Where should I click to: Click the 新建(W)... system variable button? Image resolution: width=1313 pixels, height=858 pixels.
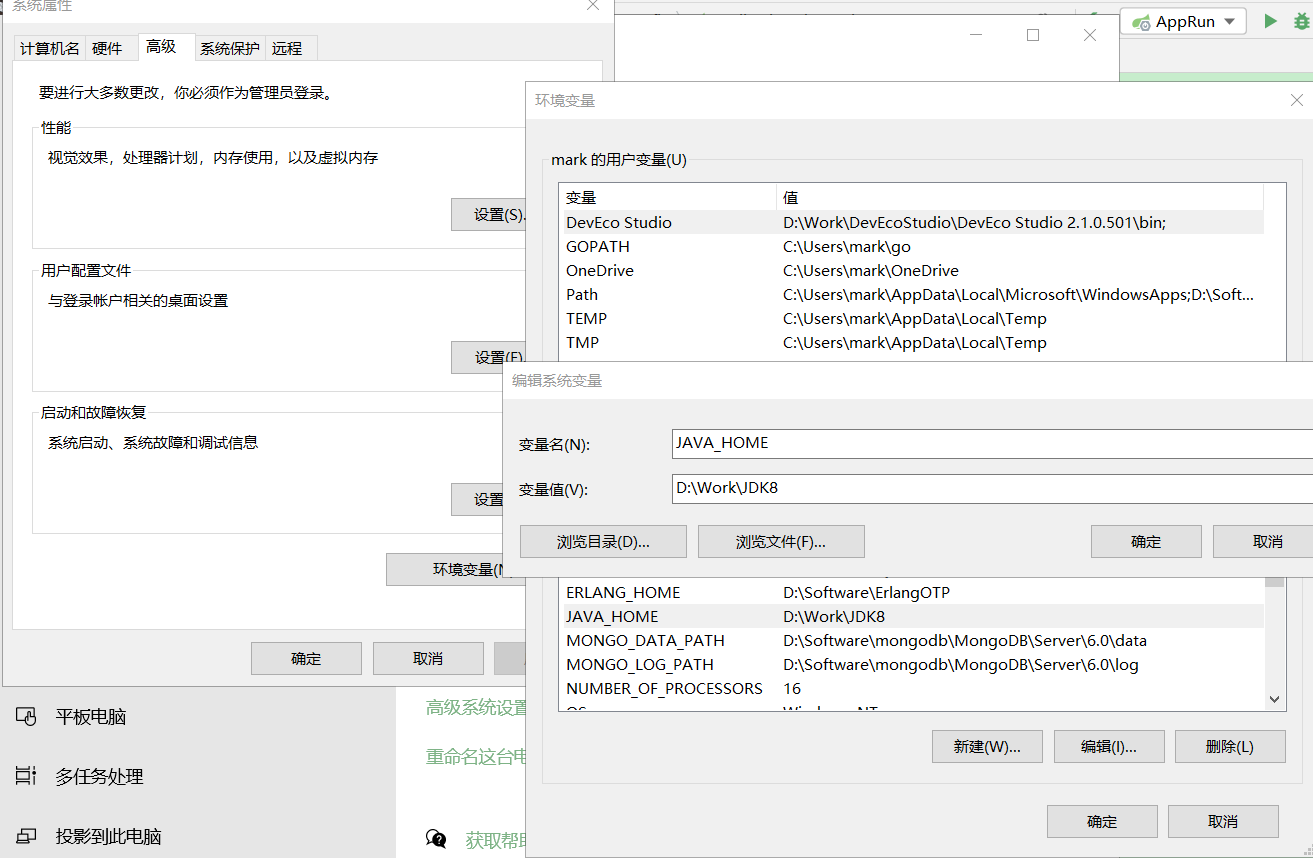coord(987,746)
